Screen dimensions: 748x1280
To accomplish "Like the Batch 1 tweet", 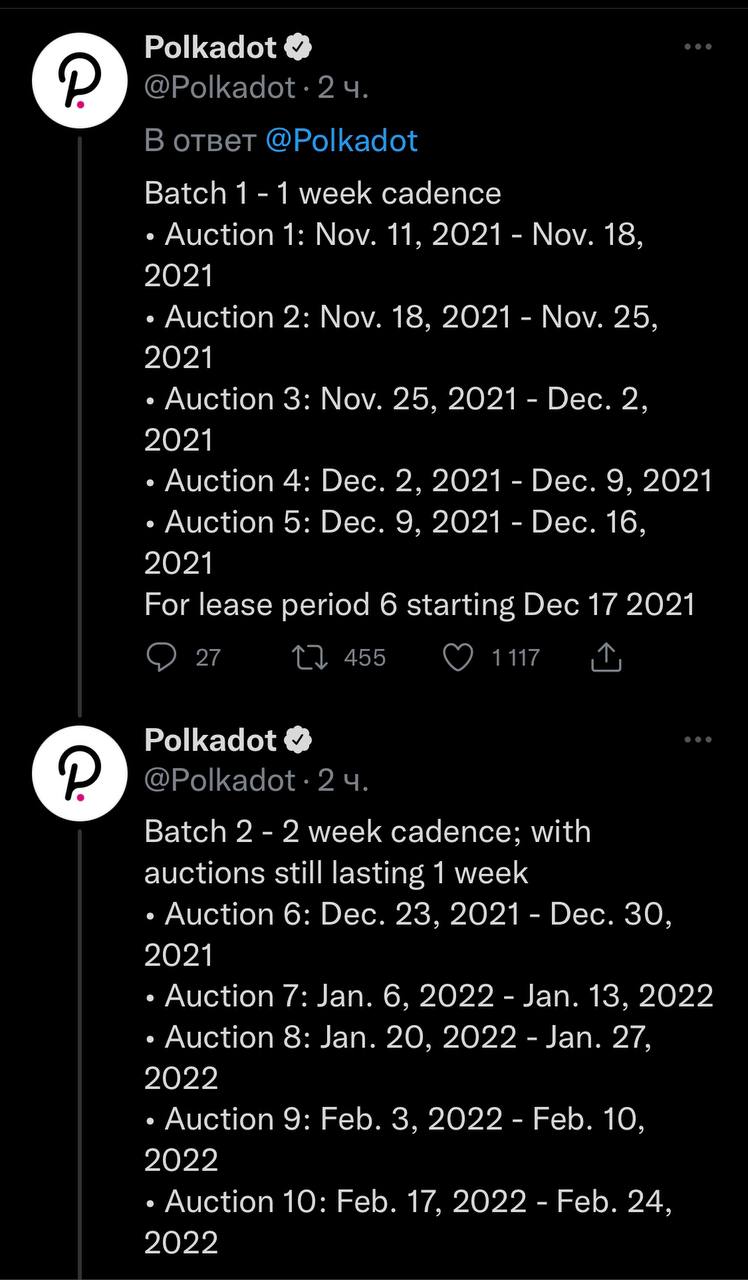I will 457,657.
